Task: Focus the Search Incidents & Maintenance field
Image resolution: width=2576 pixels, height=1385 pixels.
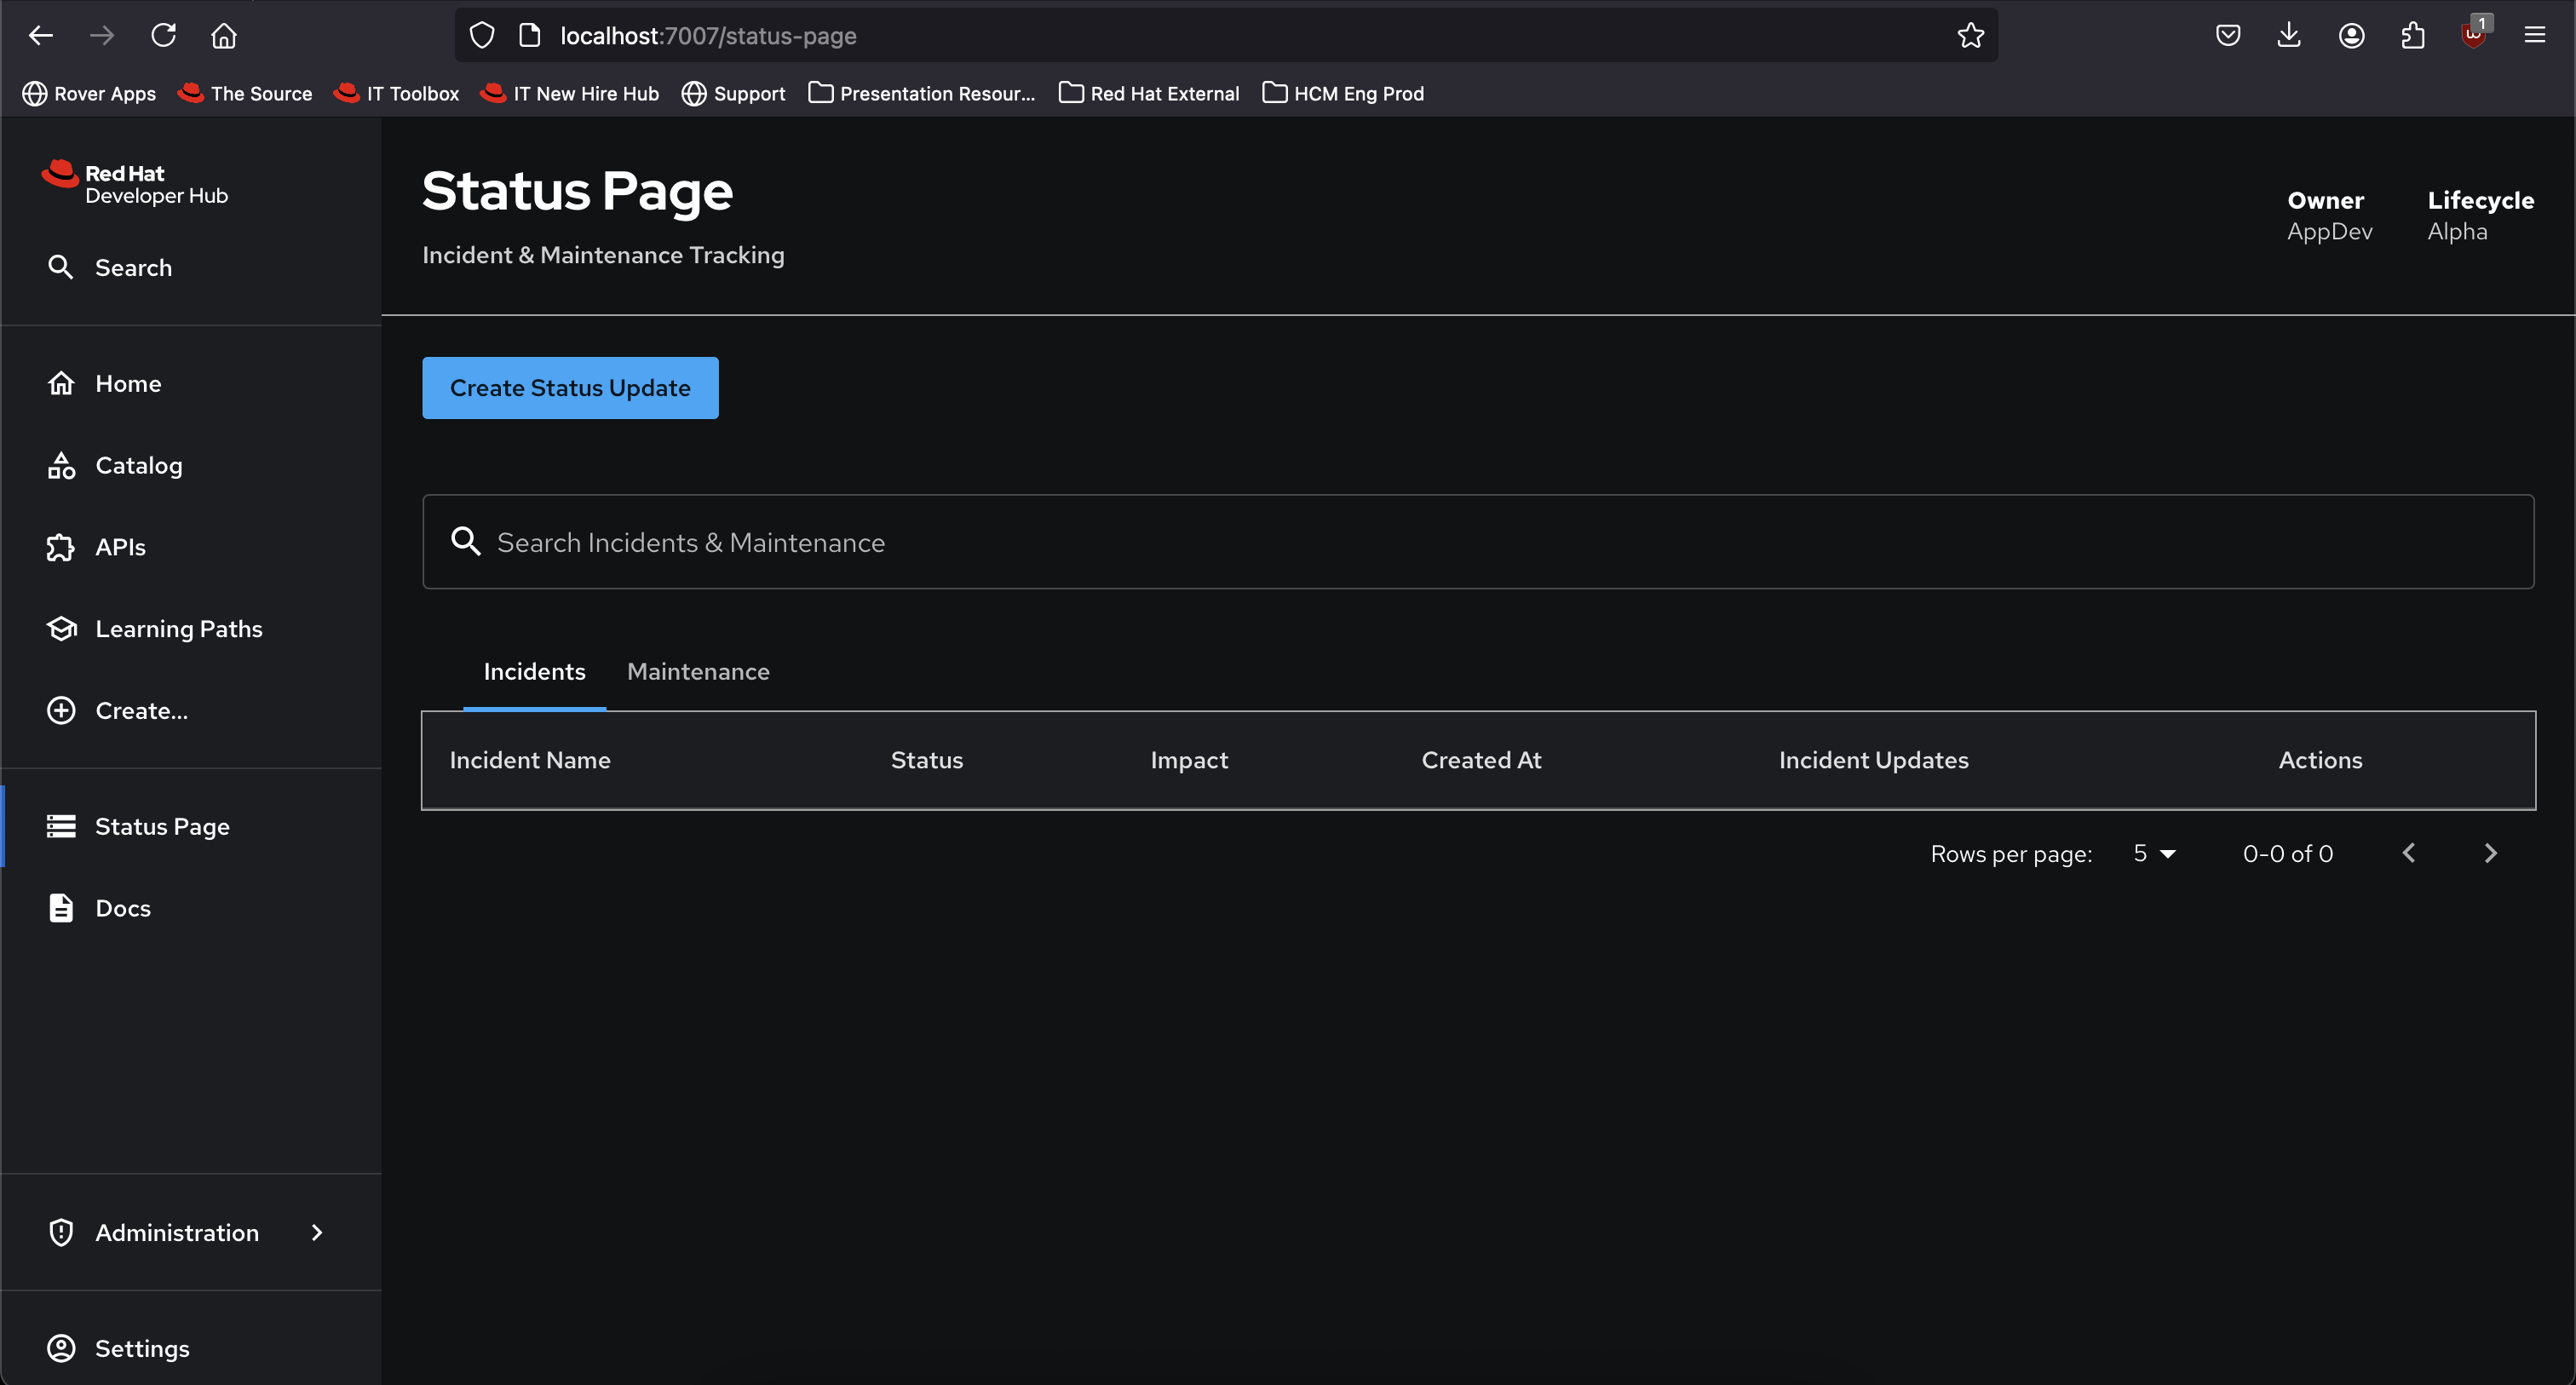Action: 1476,542
